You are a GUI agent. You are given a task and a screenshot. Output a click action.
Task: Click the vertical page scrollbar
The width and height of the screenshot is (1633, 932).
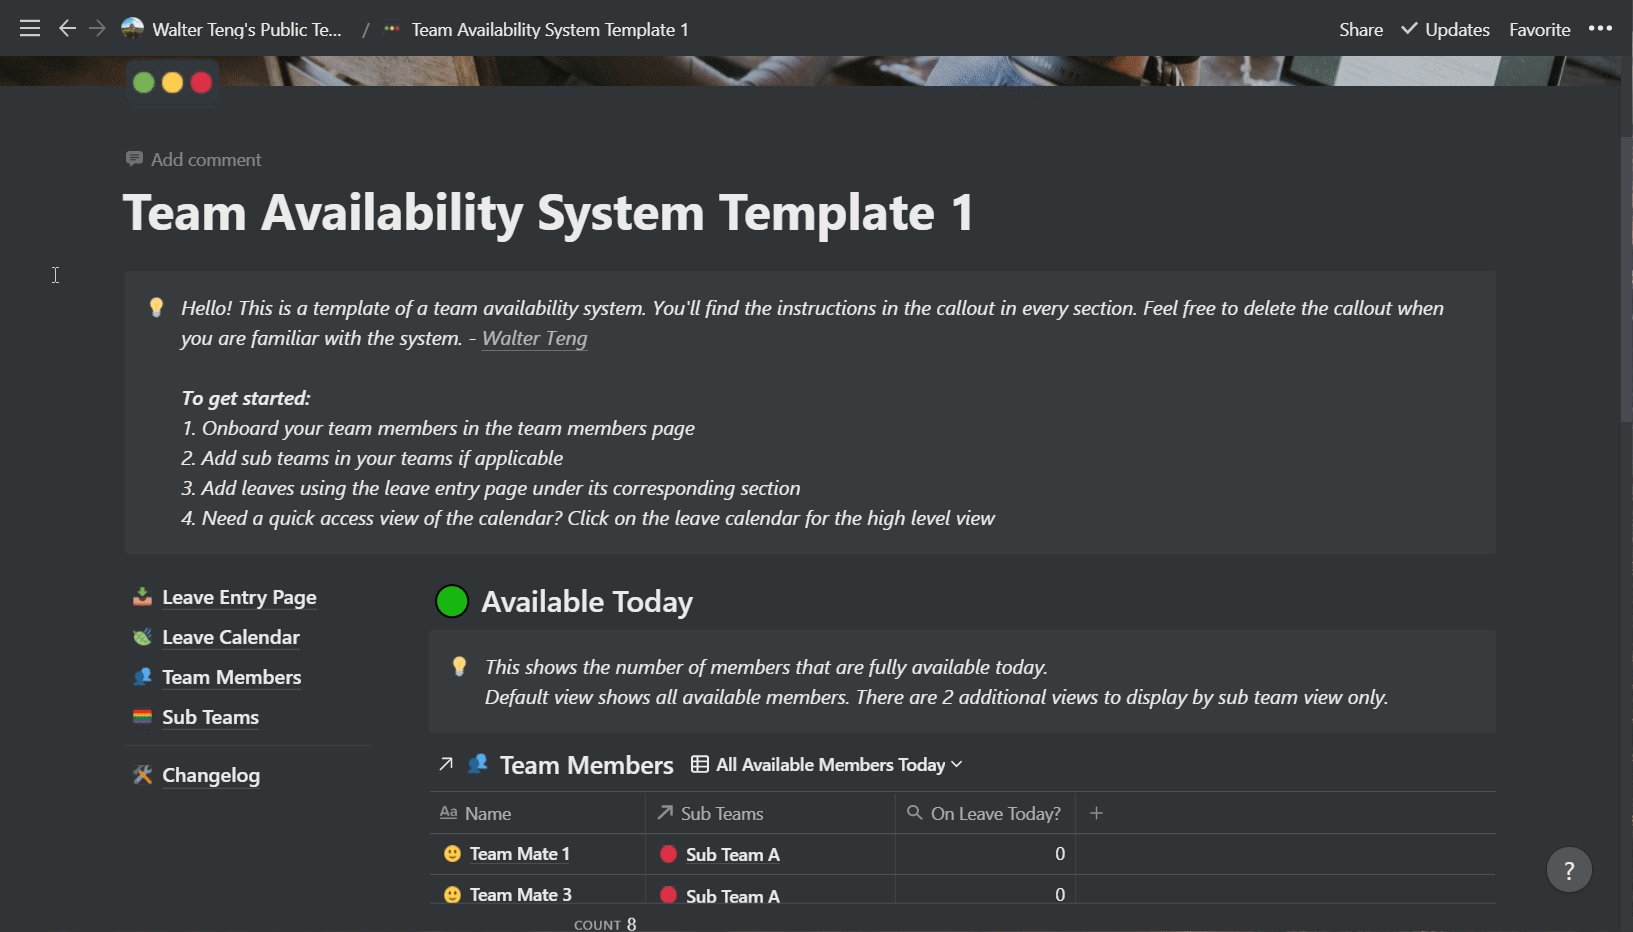tap(1626, 280)
